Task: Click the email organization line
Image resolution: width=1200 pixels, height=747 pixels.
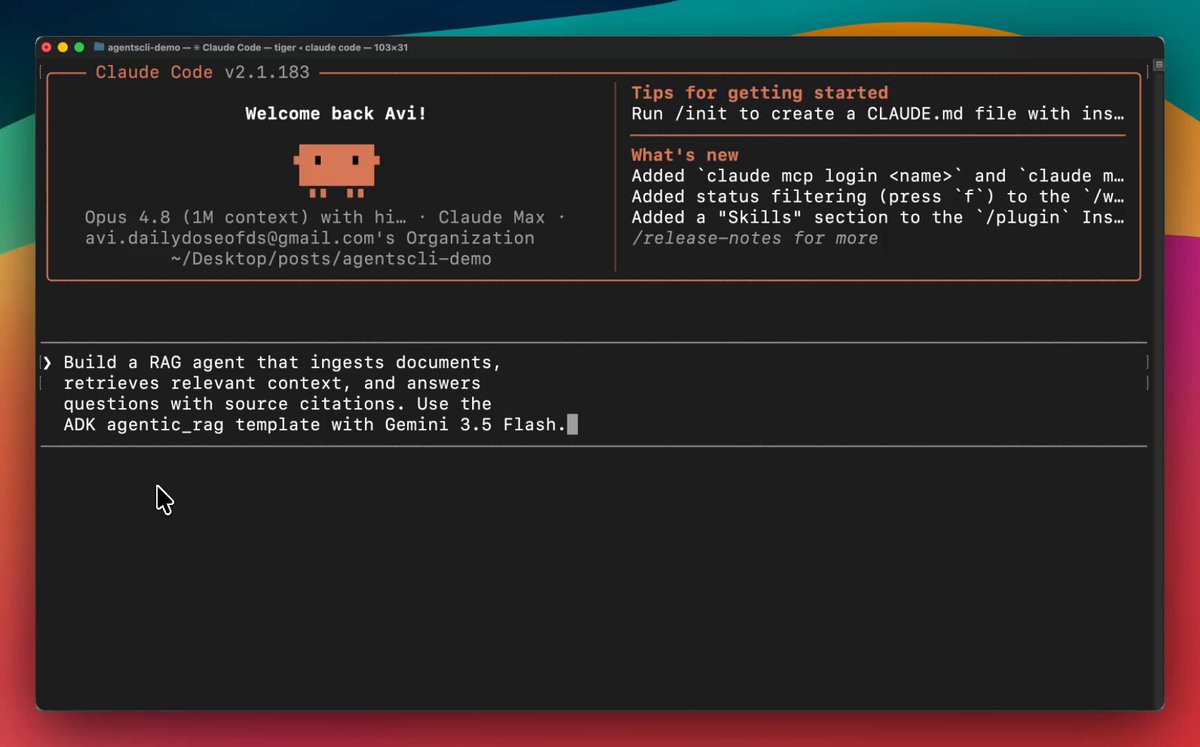Action: click(310, 238)
